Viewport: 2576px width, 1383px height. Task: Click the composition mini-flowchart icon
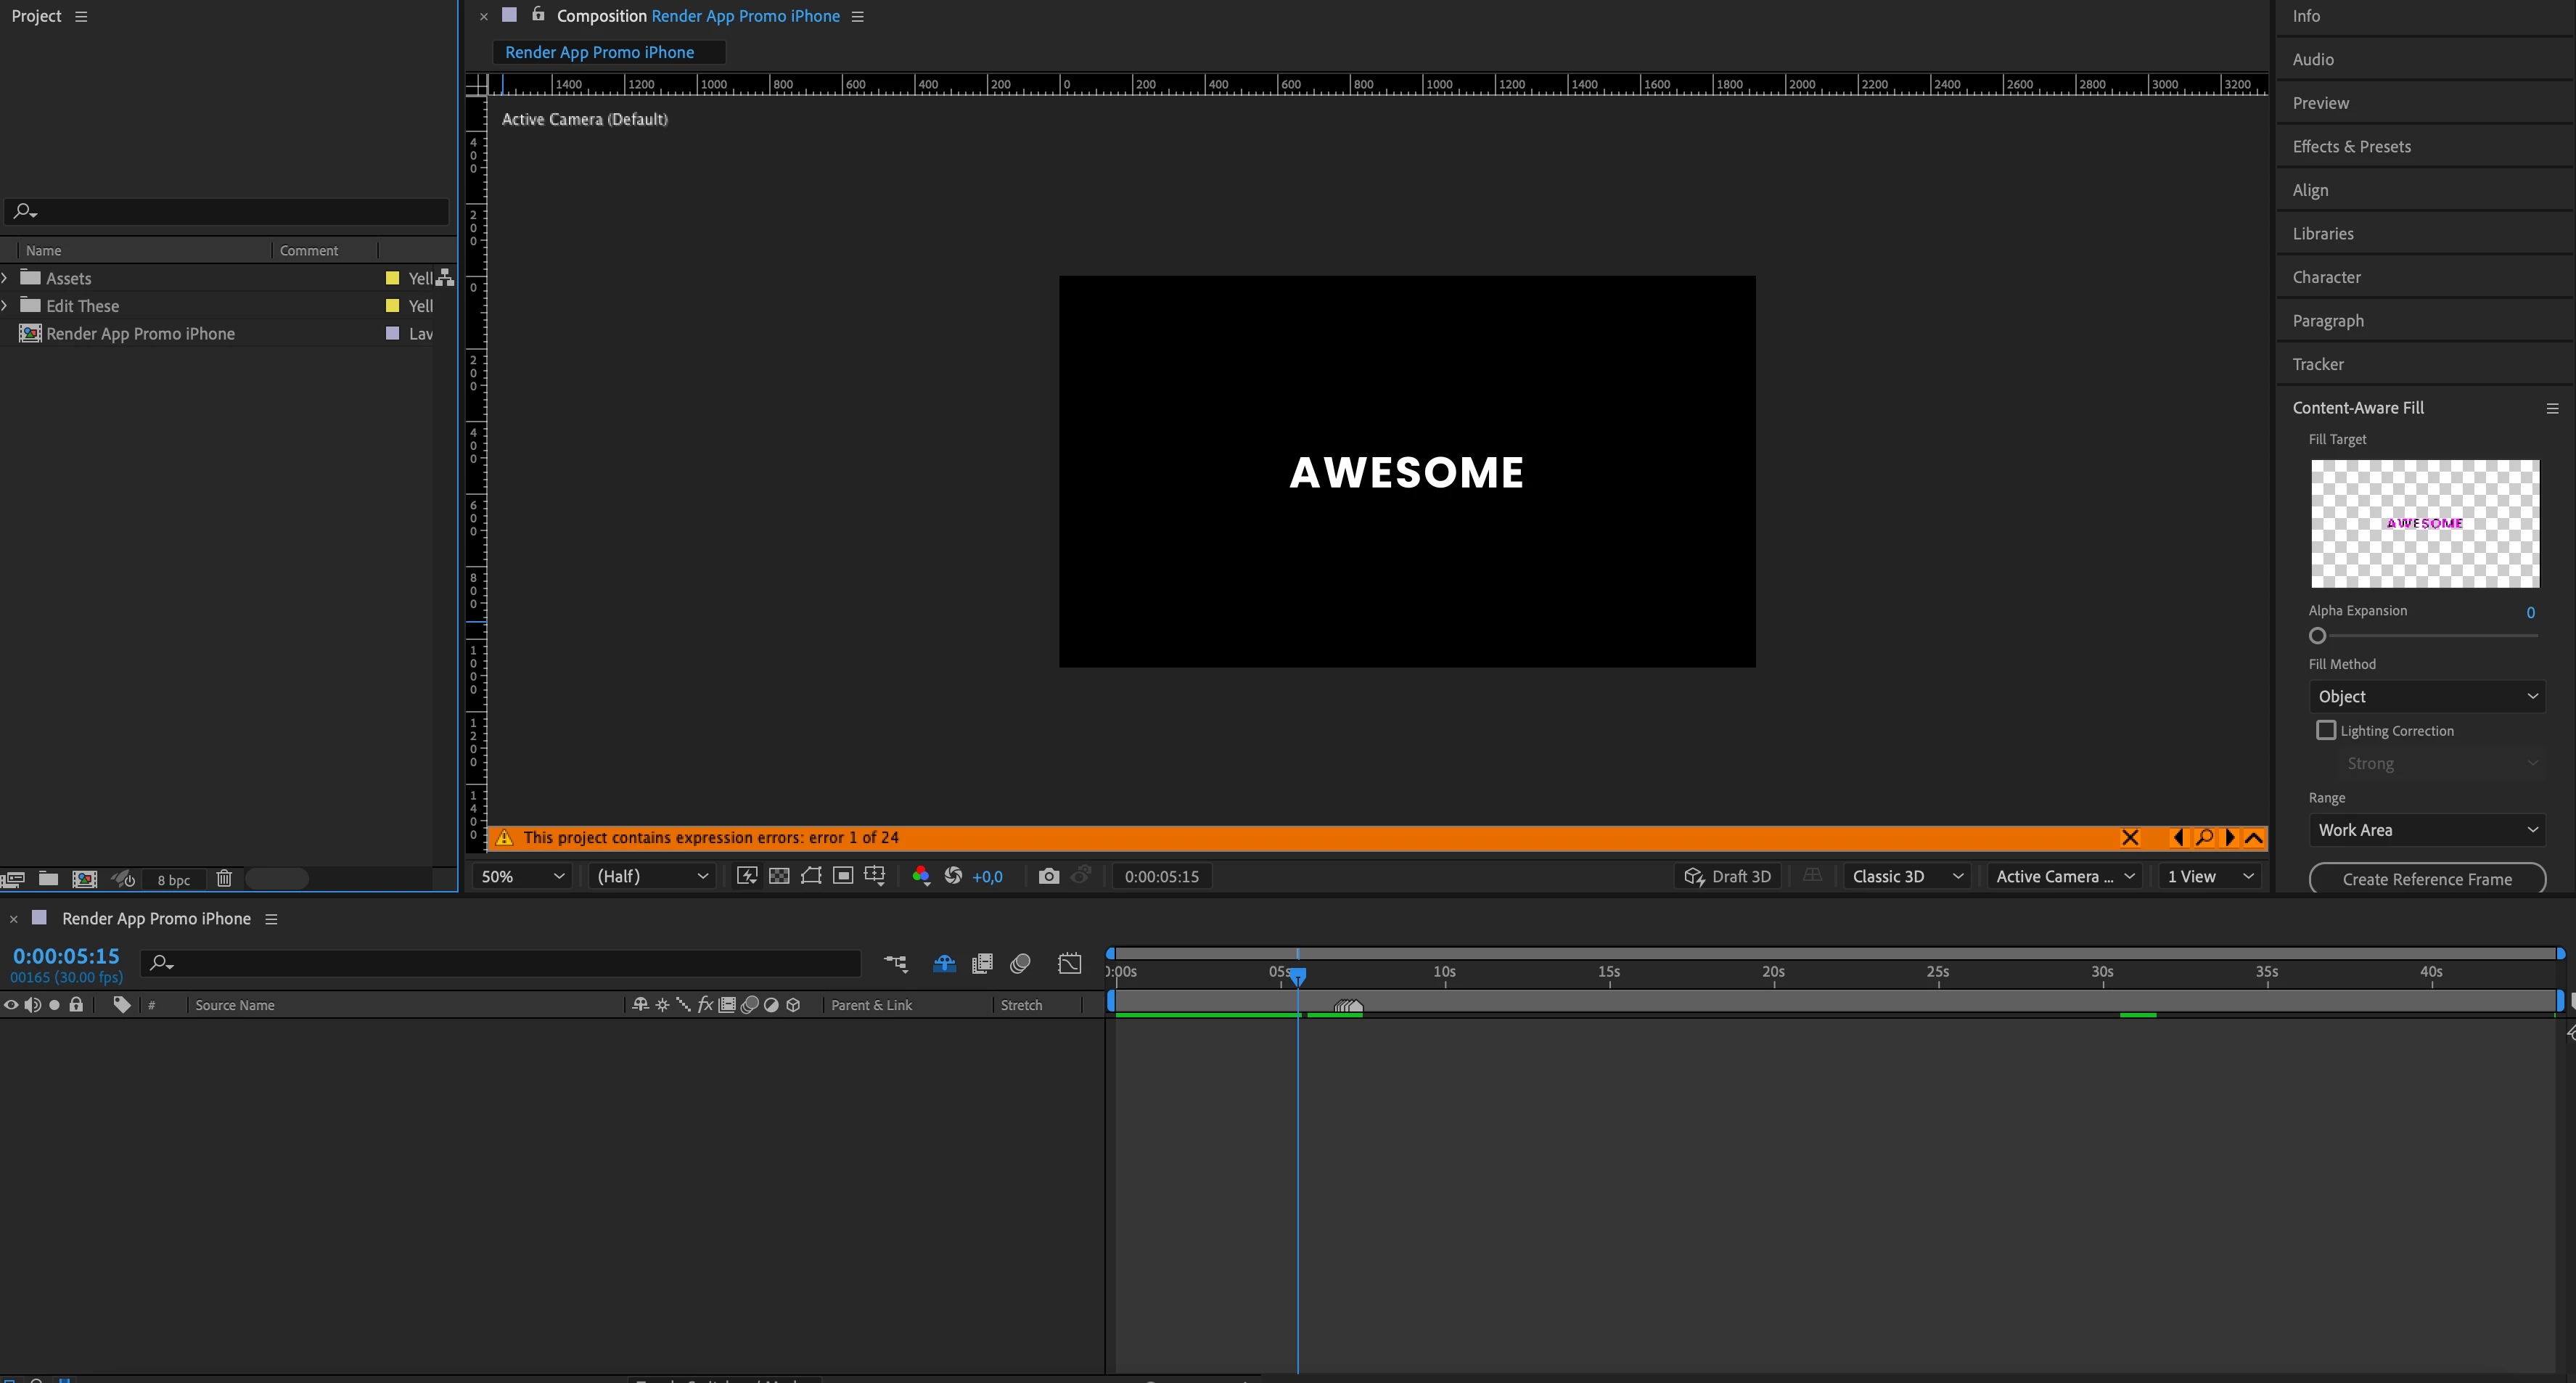coord(895,963)
